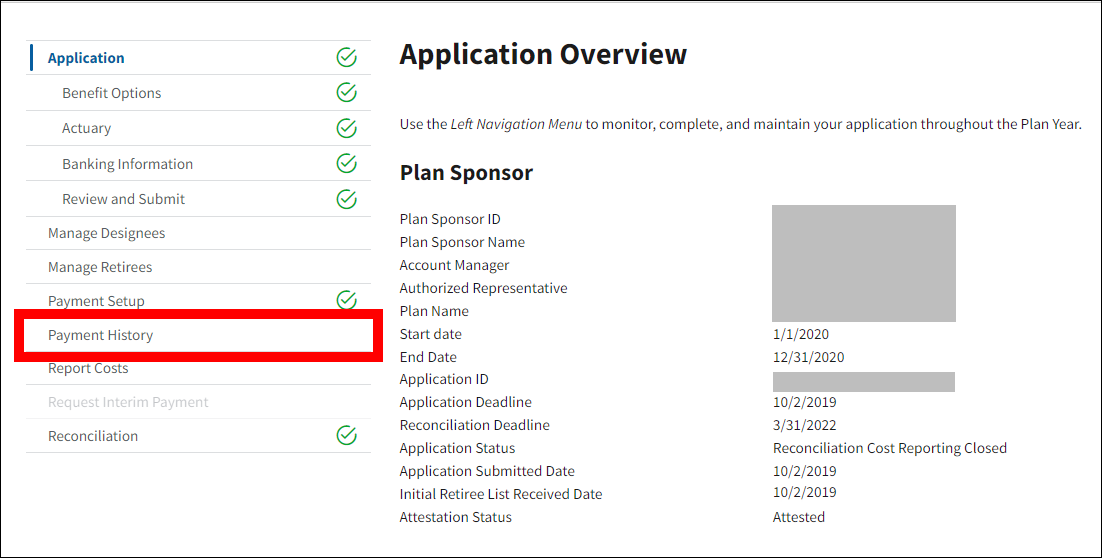
Task: Click the completed checkmark beside Actuary
Action: 346,128
